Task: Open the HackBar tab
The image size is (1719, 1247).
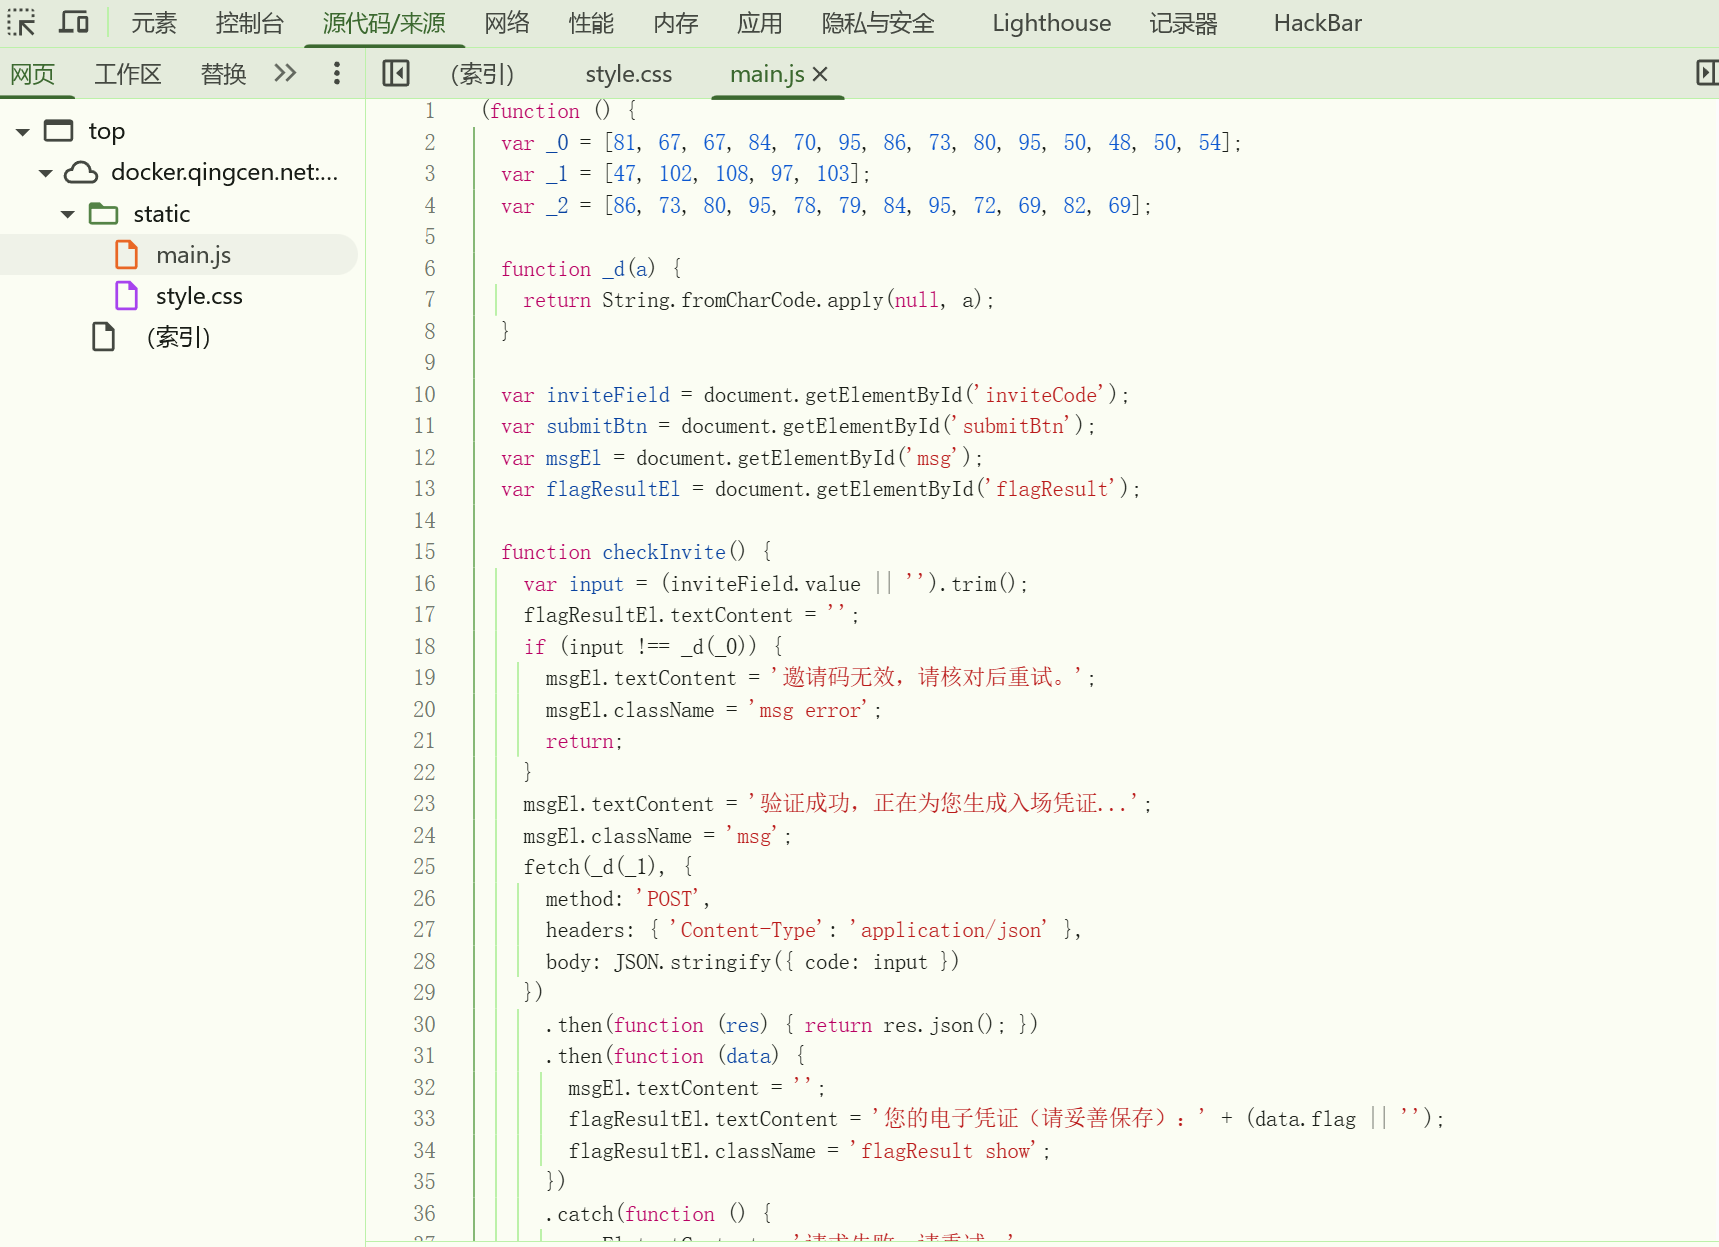Action: pos(1317,23)
